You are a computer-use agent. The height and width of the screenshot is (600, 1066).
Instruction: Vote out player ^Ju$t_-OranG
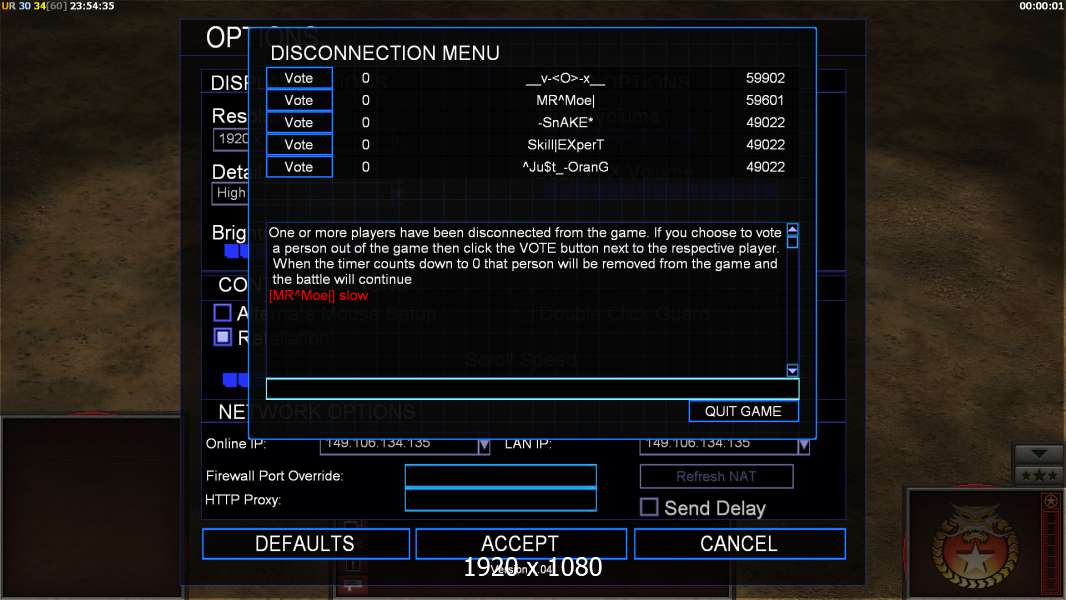click(x=299, y=167)
